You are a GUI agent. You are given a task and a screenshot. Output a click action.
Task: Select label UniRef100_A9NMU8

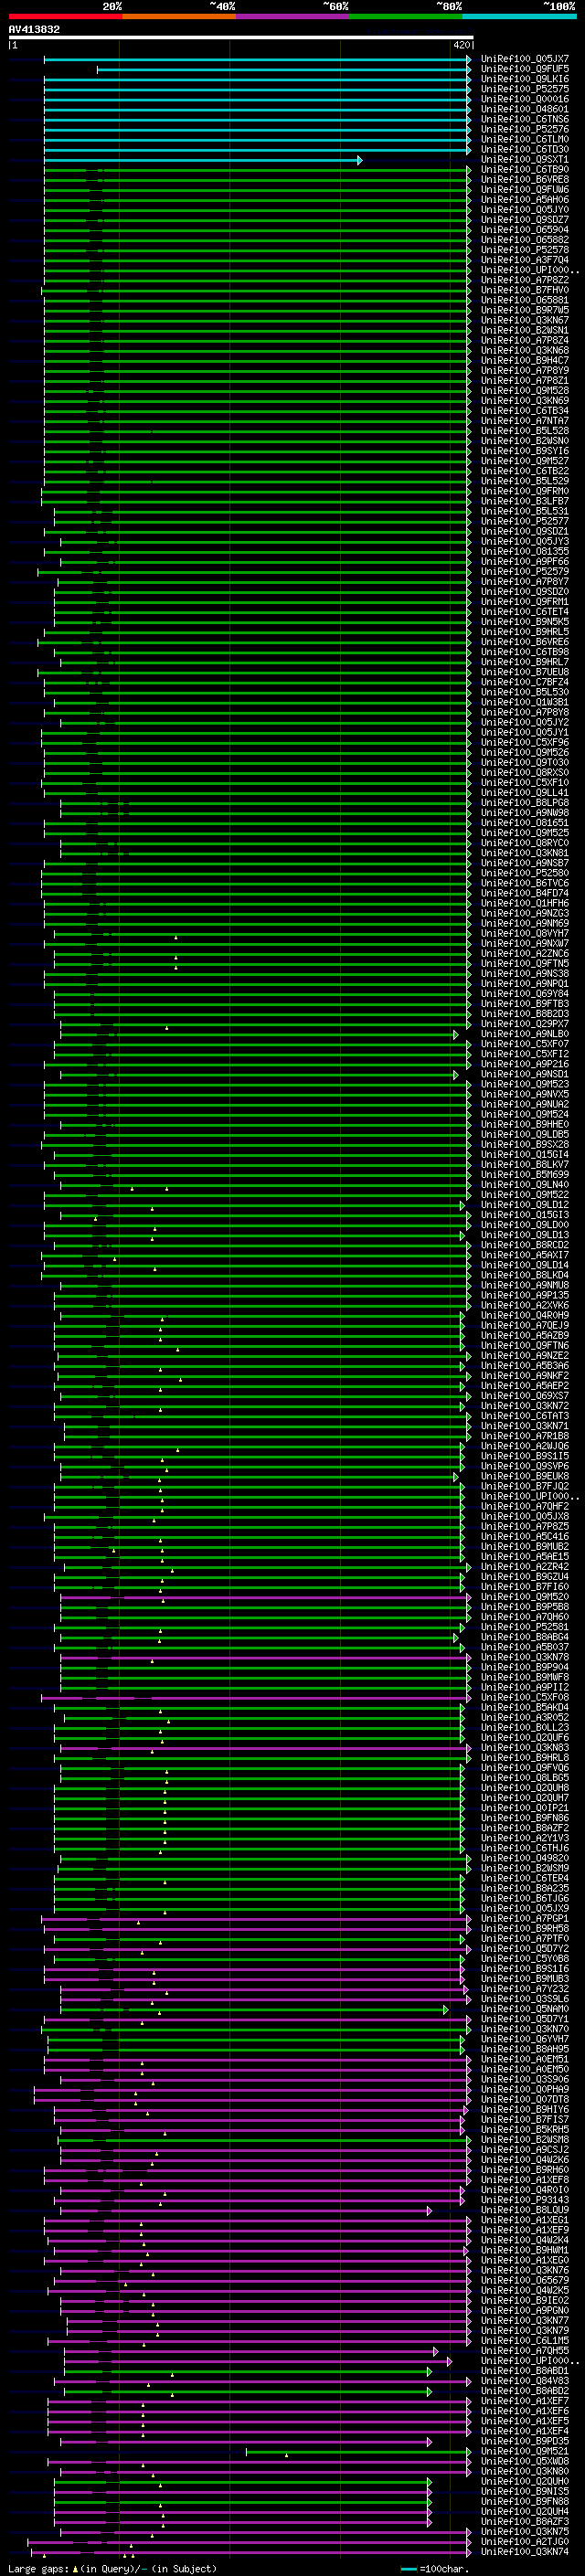point(524,1285)
